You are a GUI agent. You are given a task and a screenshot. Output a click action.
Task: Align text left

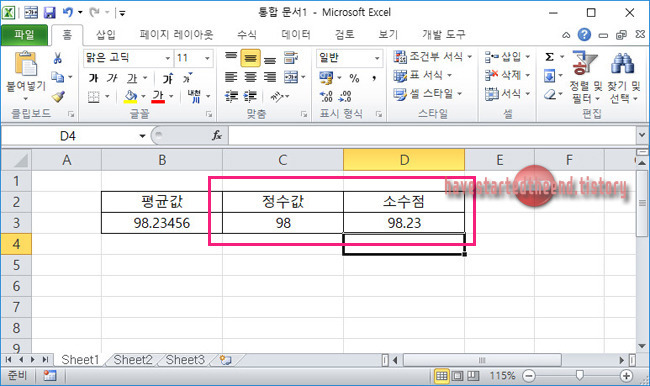(231, 77)
